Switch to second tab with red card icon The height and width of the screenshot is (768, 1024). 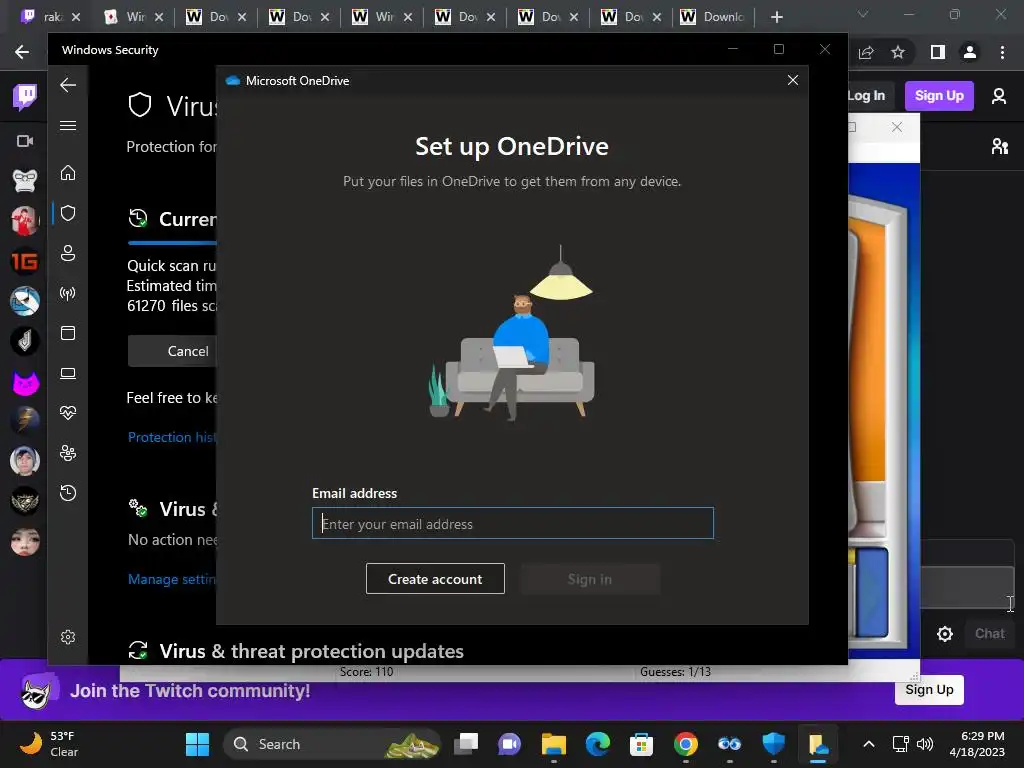click(134, 17)
